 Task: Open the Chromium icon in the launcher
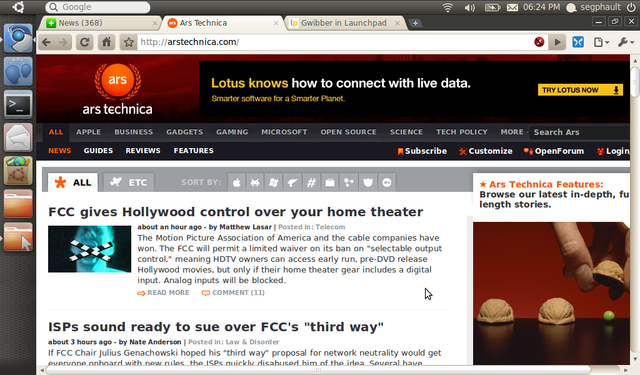coord(18,38)
